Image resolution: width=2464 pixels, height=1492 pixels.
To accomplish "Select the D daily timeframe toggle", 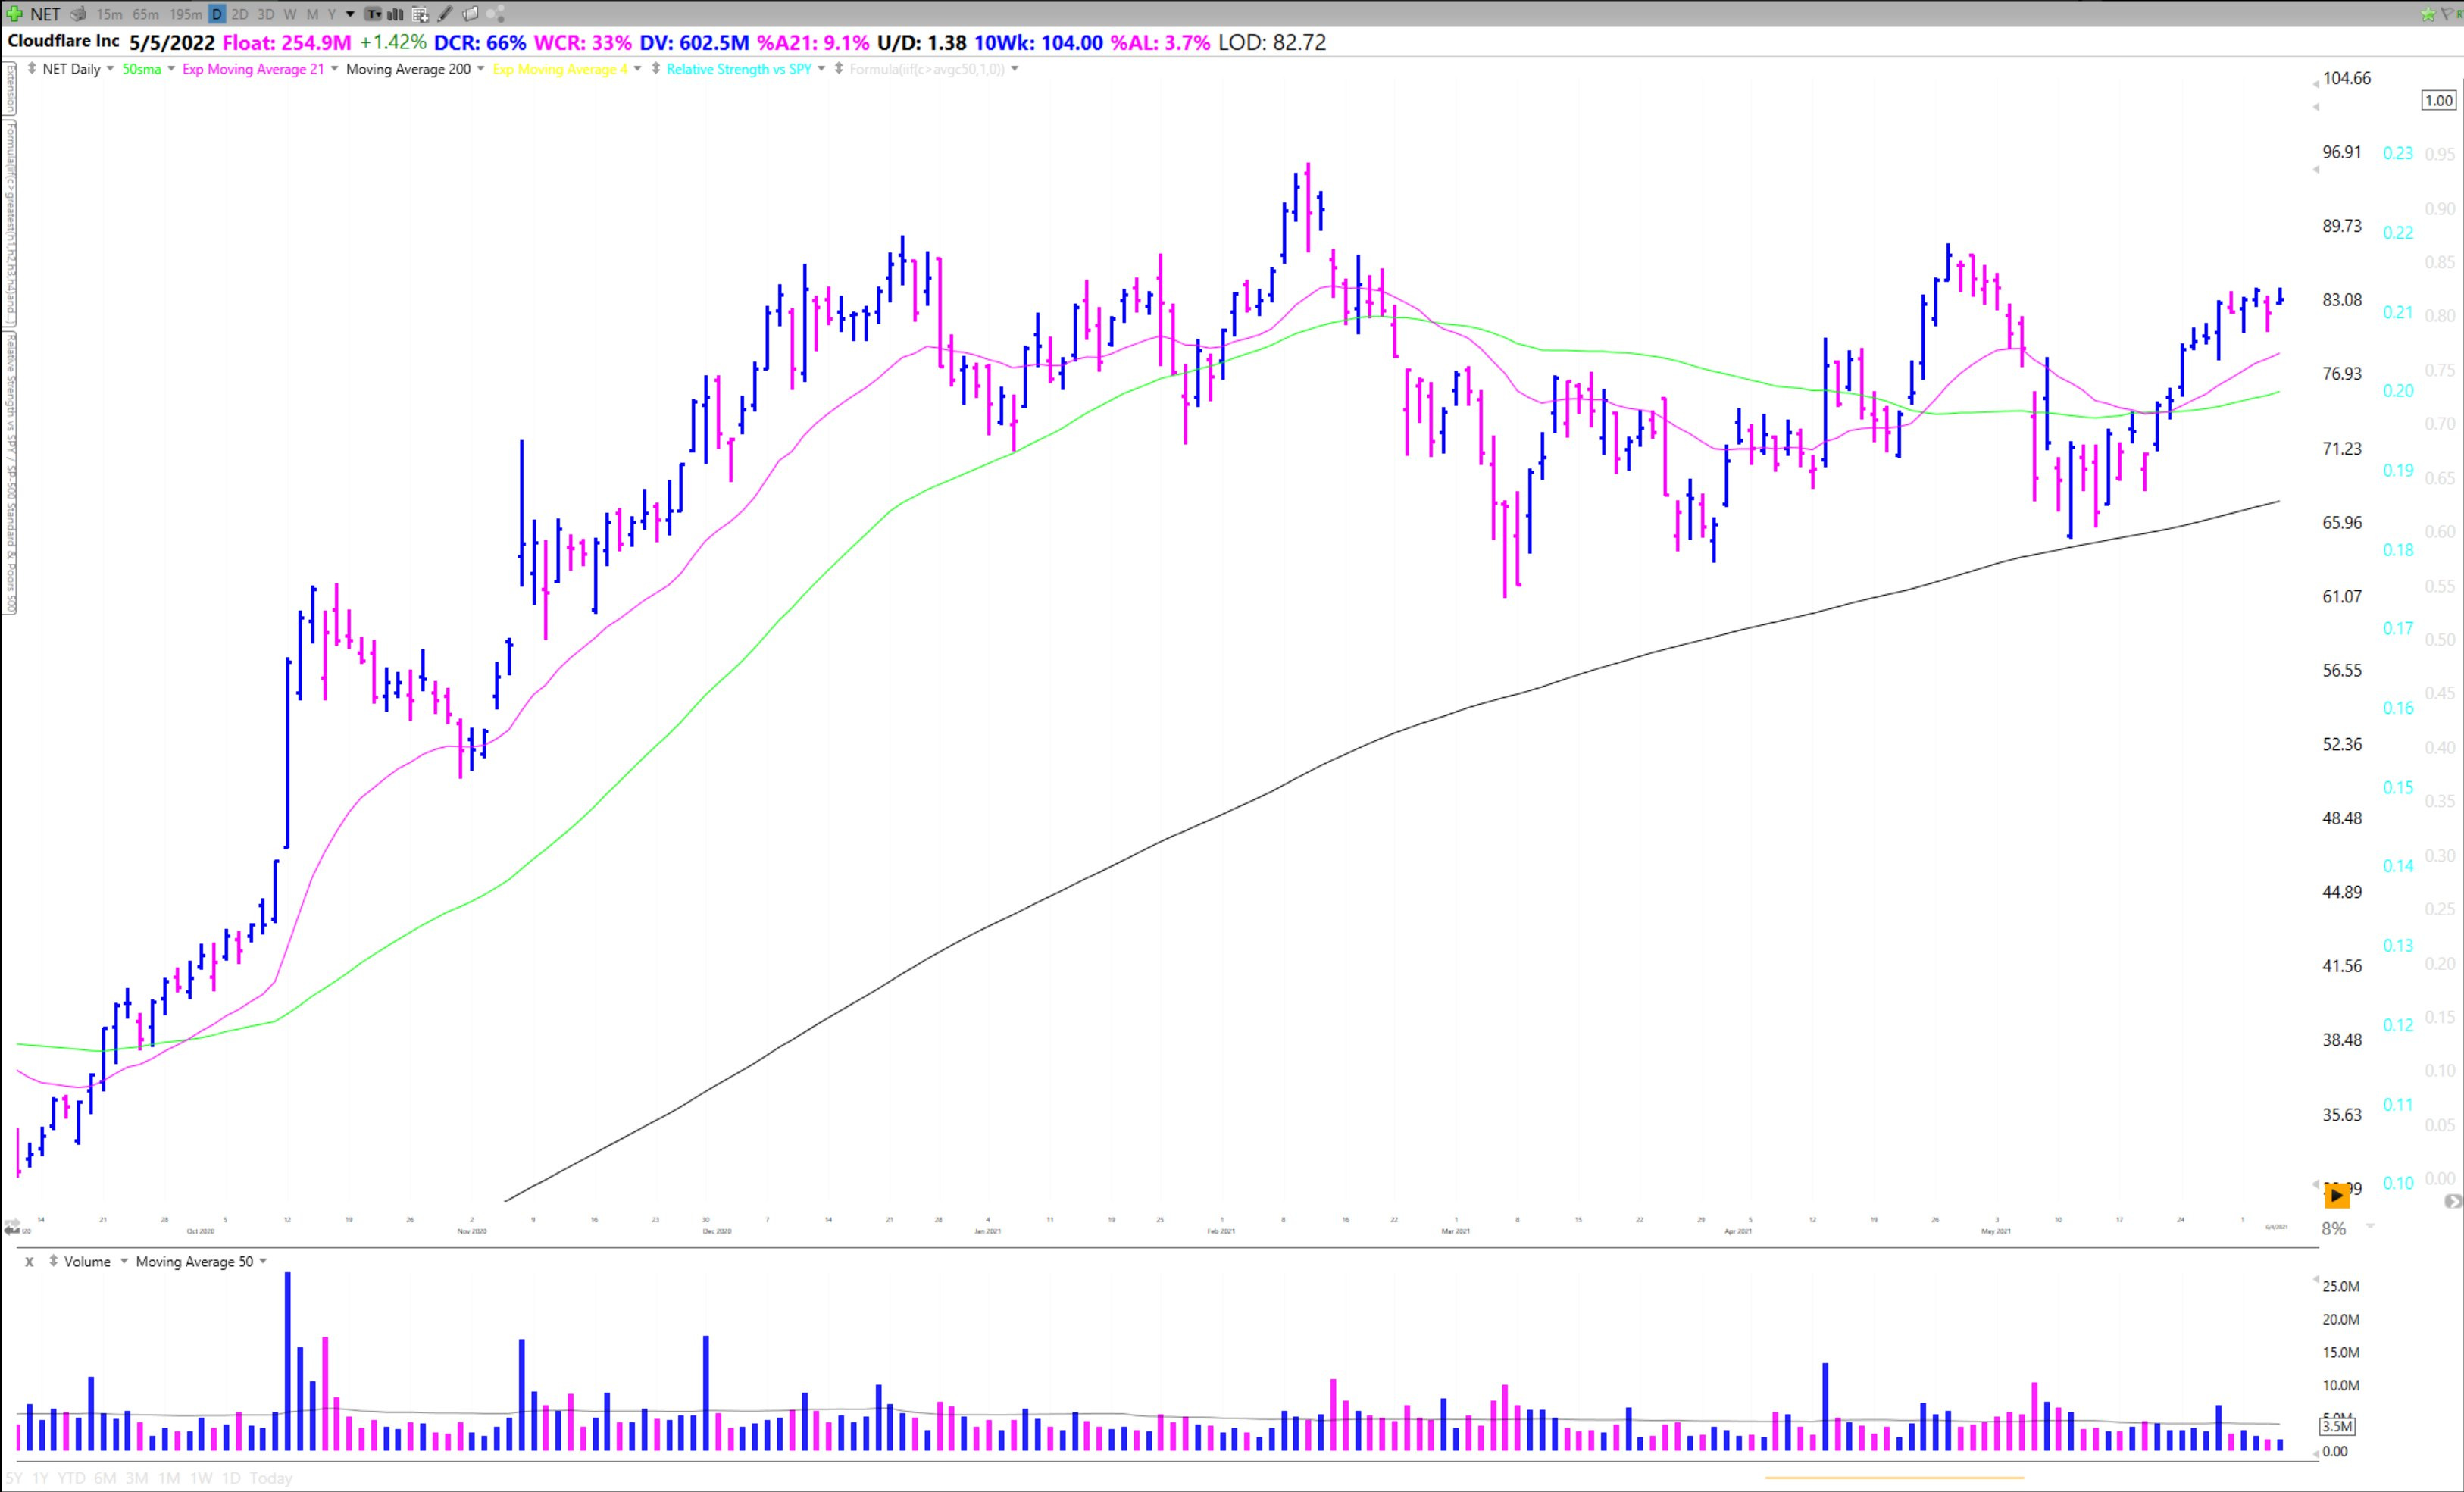I will point(216,14).
